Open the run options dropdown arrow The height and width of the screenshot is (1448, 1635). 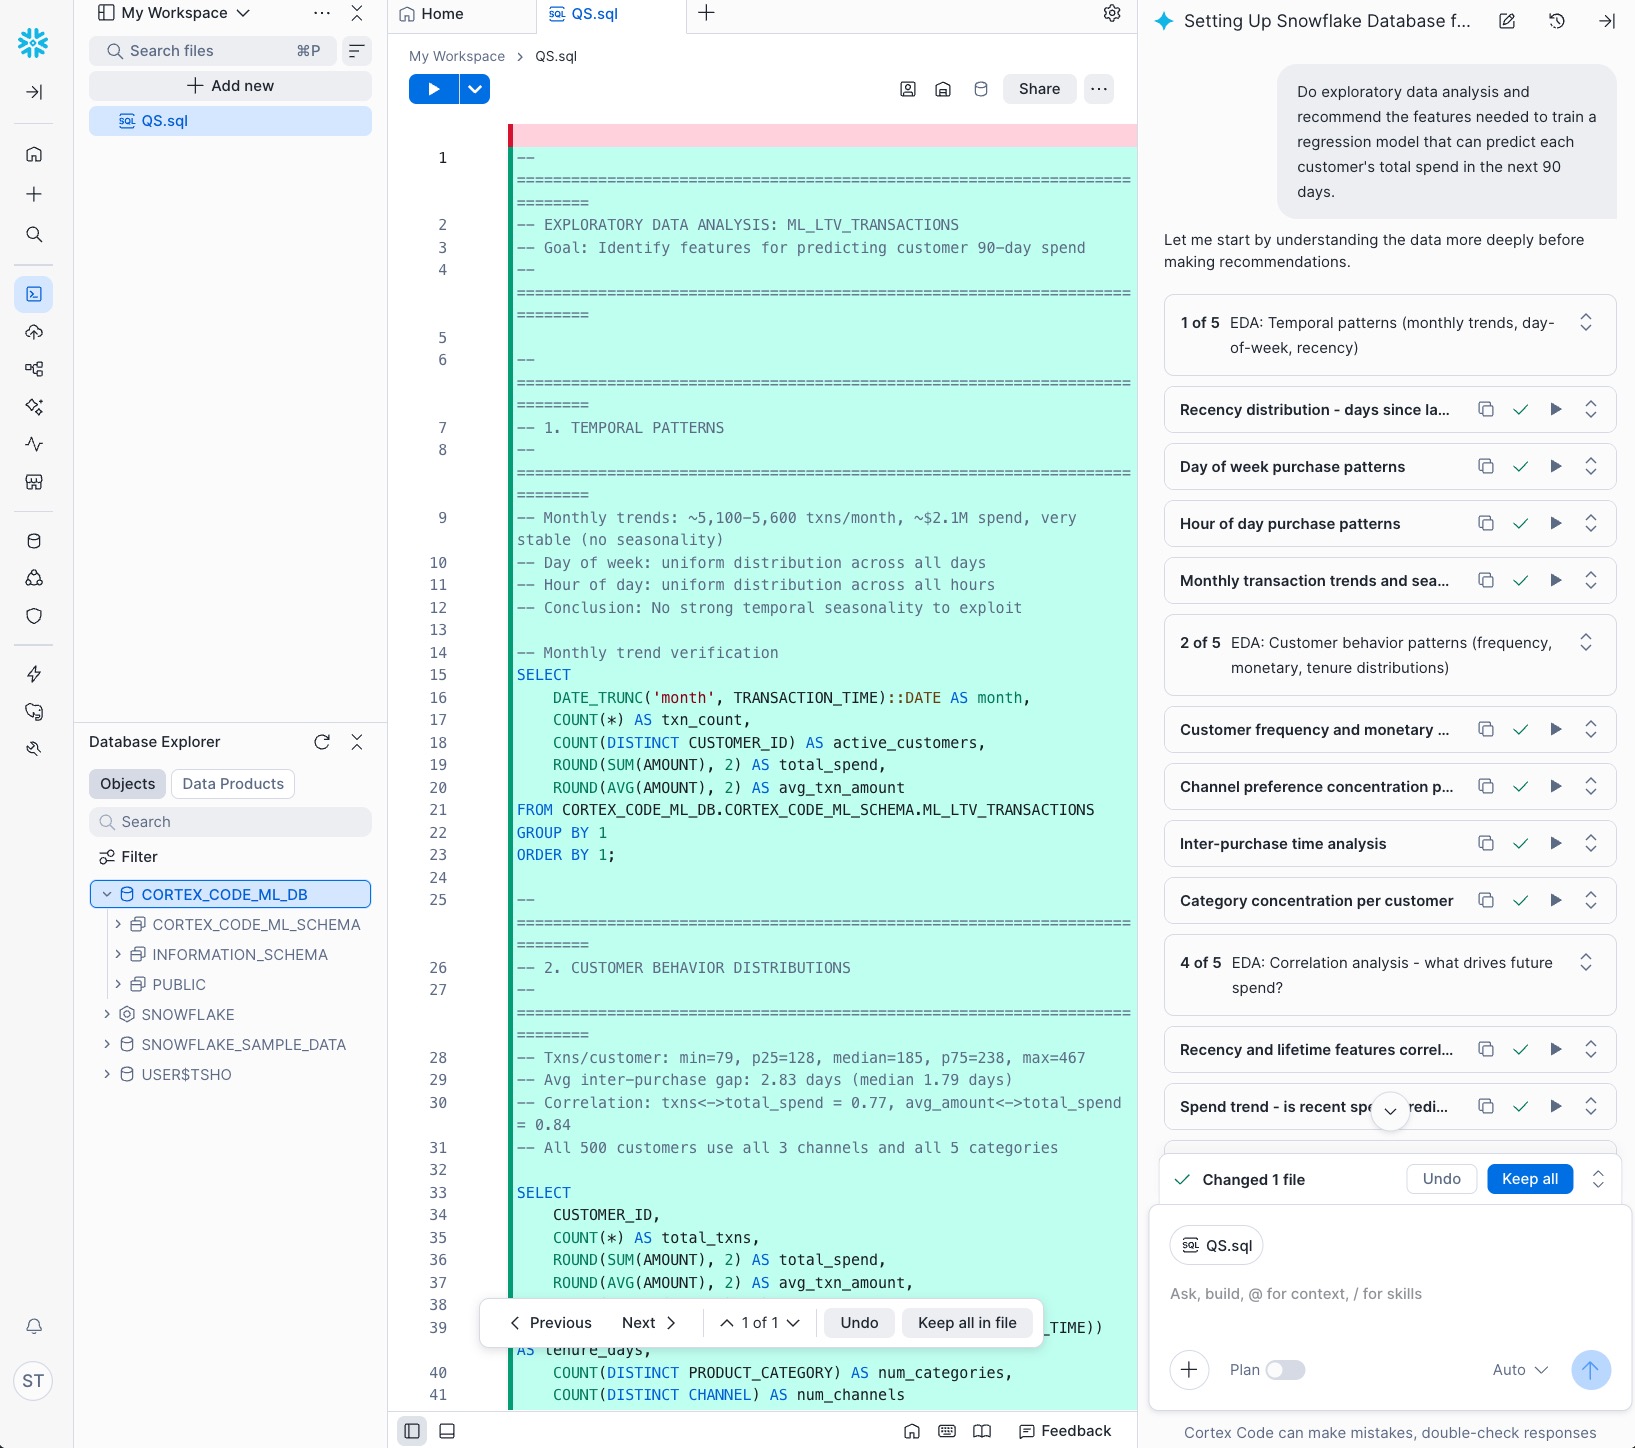coord(475,89)
